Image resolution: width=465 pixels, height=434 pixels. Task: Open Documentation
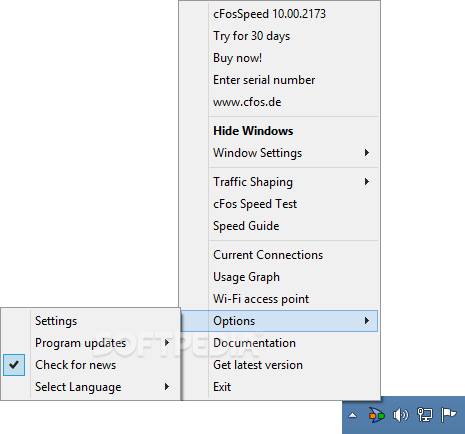pos(279,343)
